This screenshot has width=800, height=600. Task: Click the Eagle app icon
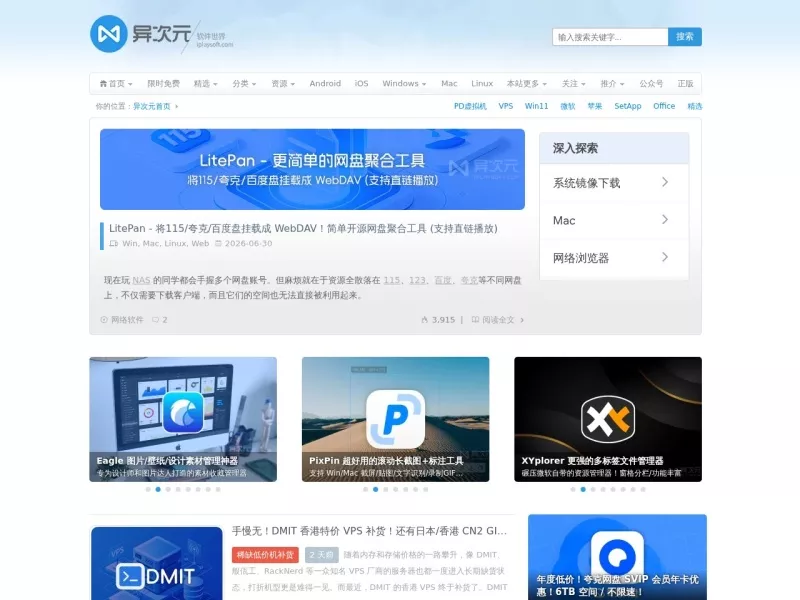pyautogui.click(x=183, y=412)
